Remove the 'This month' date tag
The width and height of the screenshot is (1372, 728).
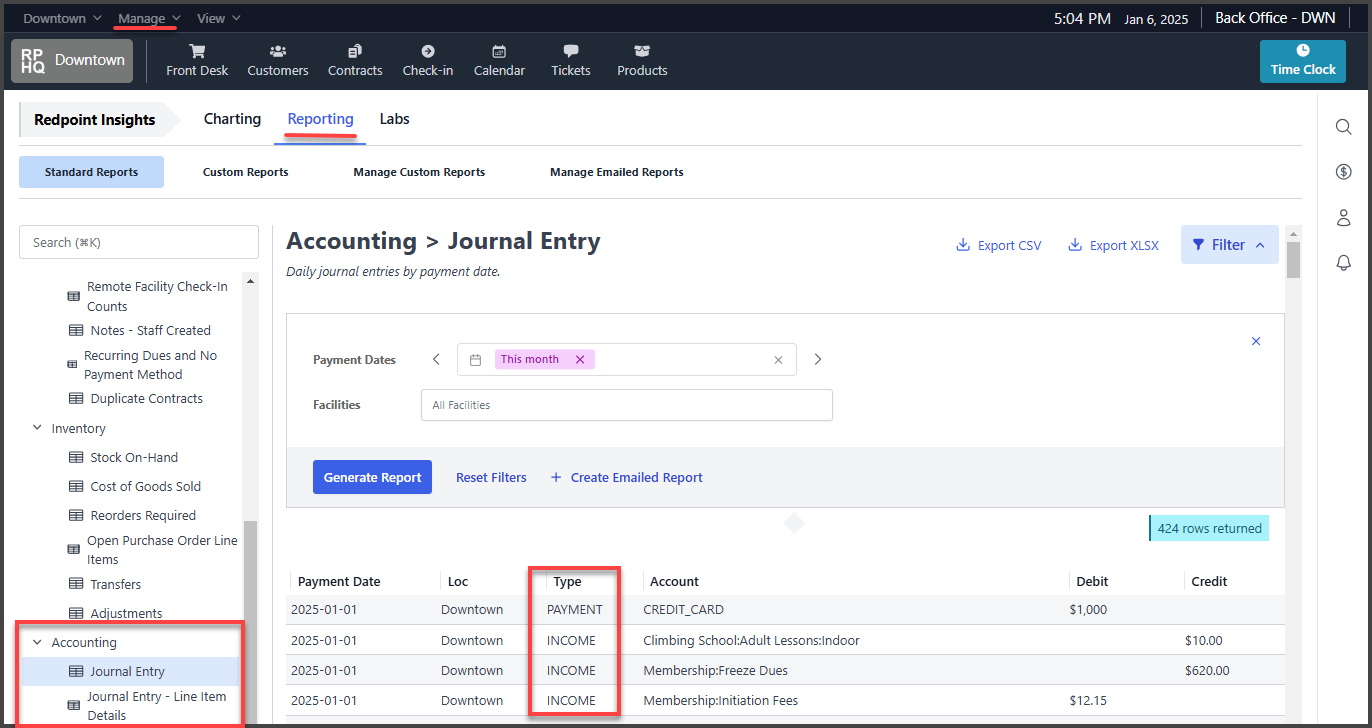[580, 359]
